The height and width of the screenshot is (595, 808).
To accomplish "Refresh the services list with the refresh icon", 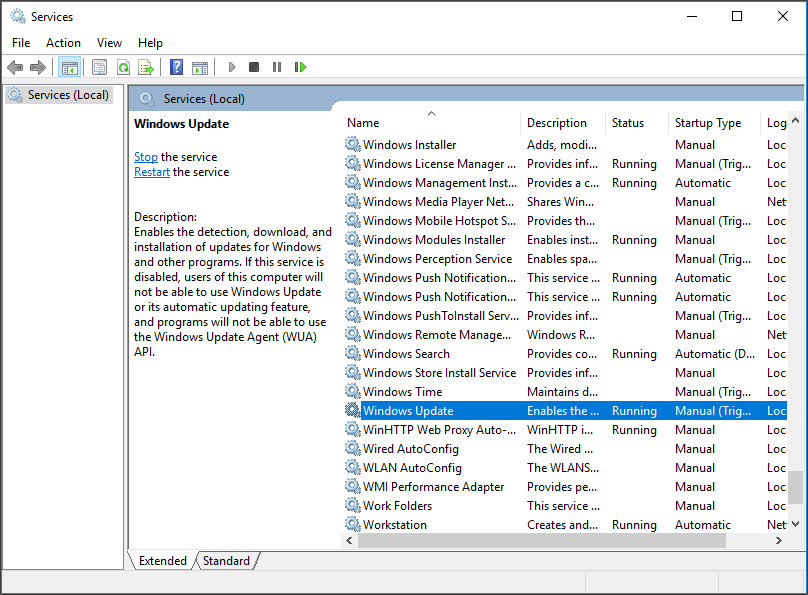I will point(123,67).
